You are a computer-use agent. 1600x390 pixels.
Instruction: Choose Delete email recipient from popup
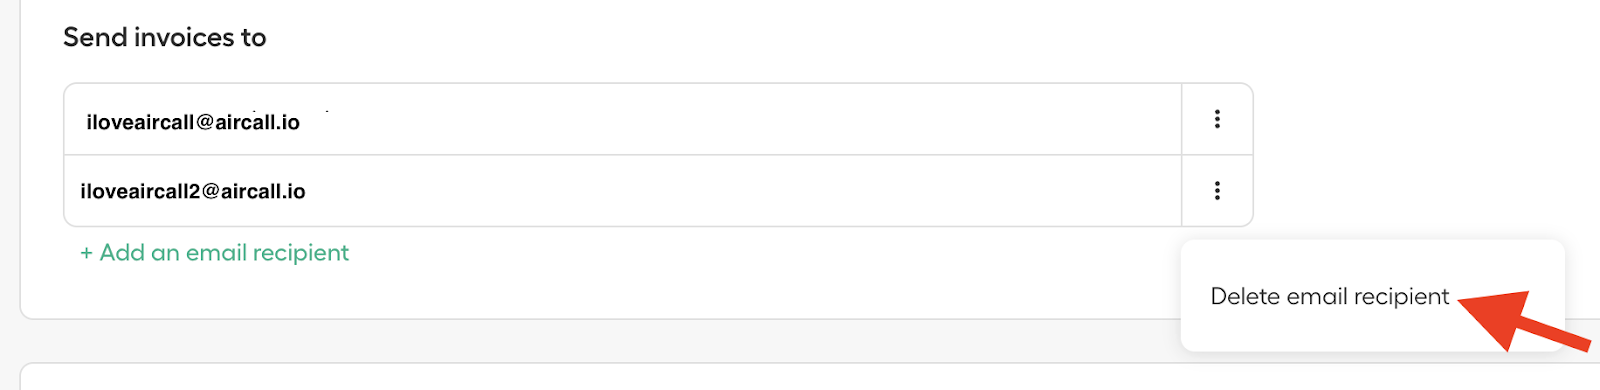pos(1329,296)
